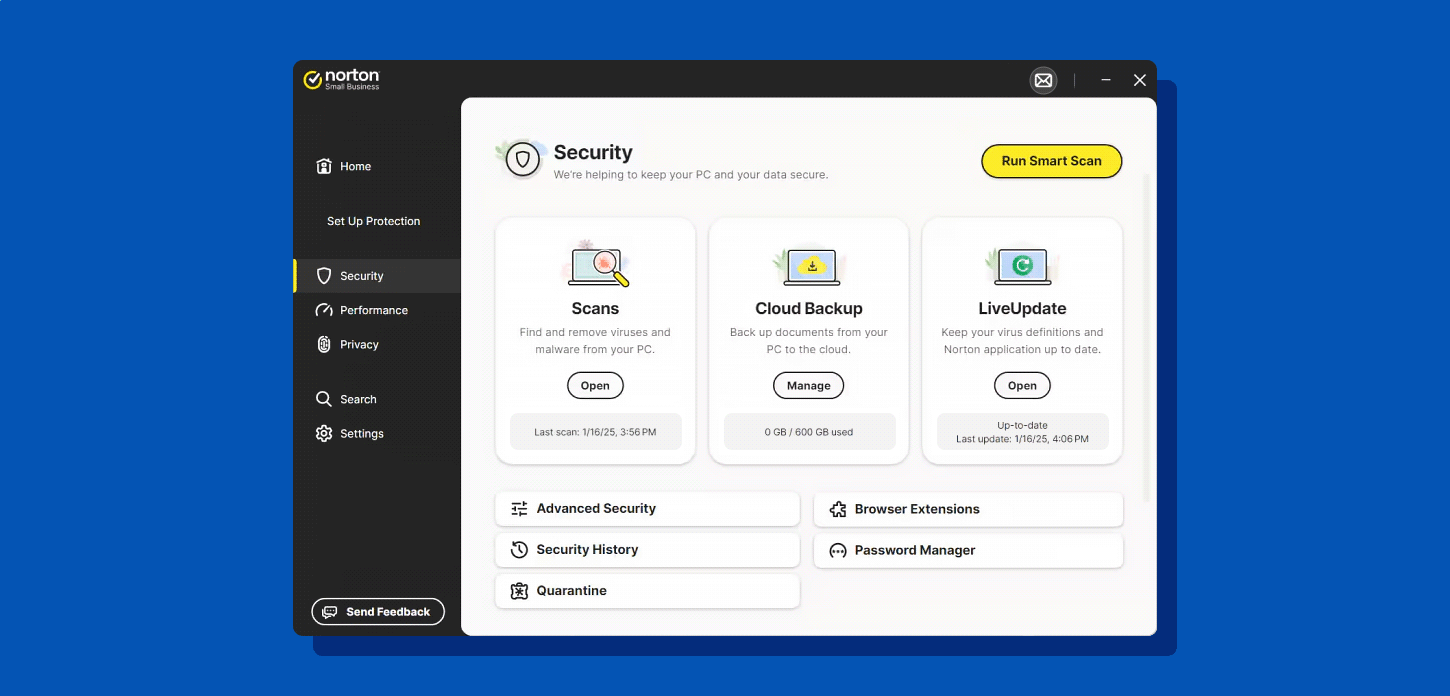Click the Performance gauge icon
Image resolution: width=1450 pixels, height=696 pixels.
coord(323,310)
